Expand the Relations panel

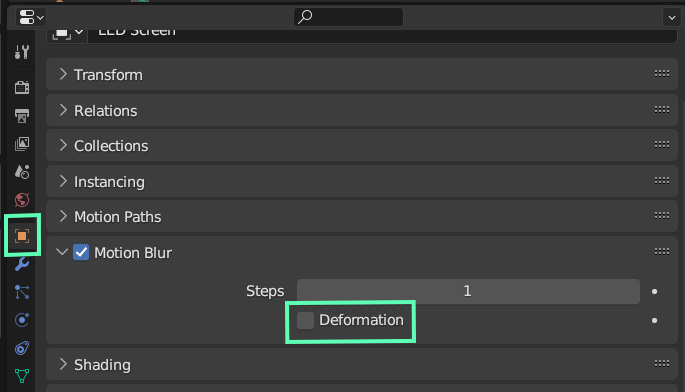pyautogui.click(x=63, y=110)
